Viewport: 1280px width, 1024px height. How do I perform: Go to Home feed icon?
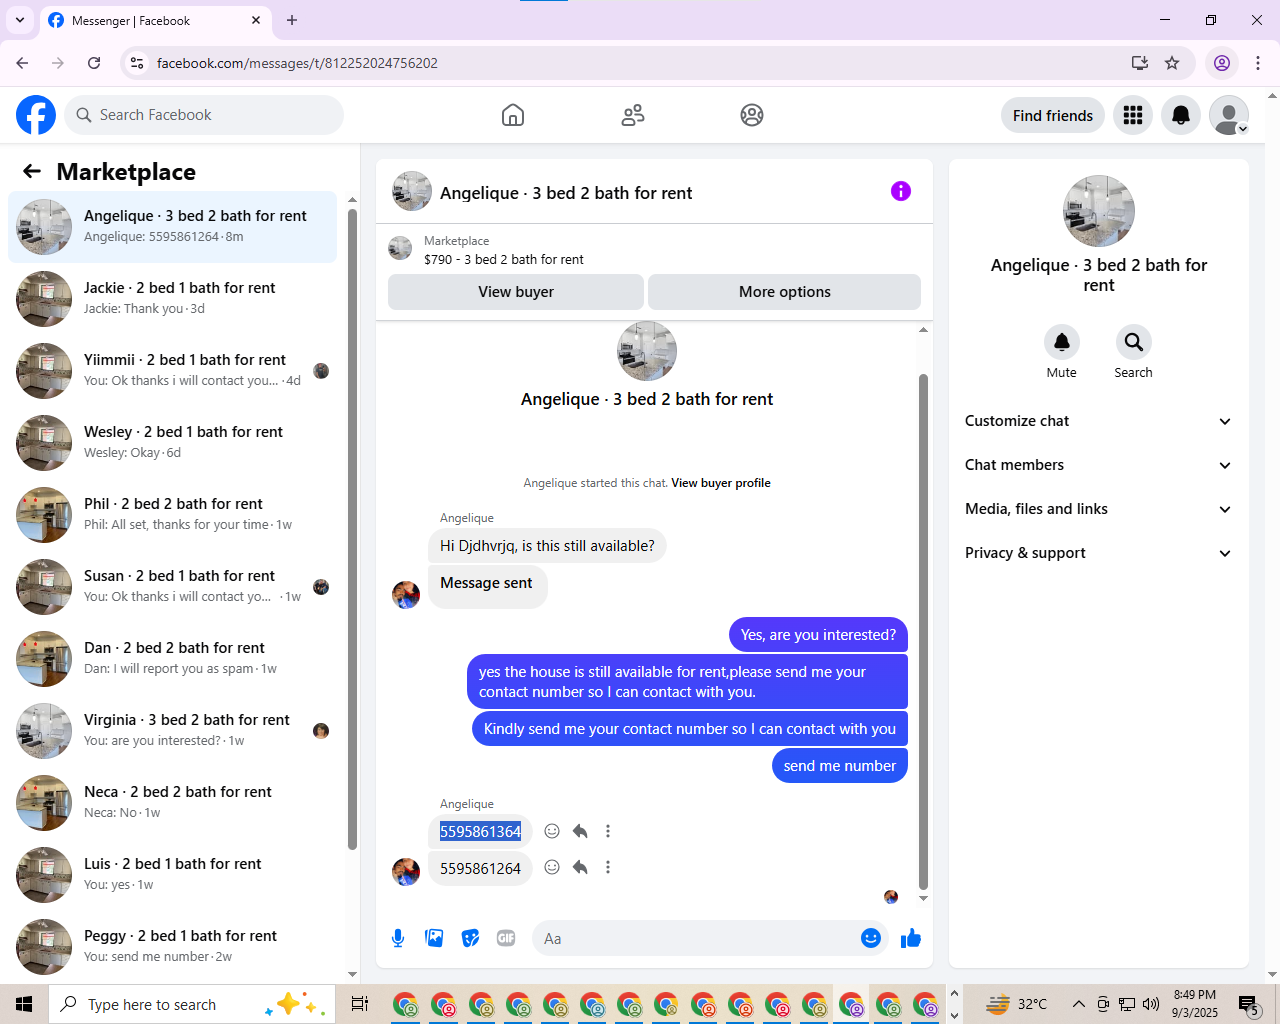point(513,115)
